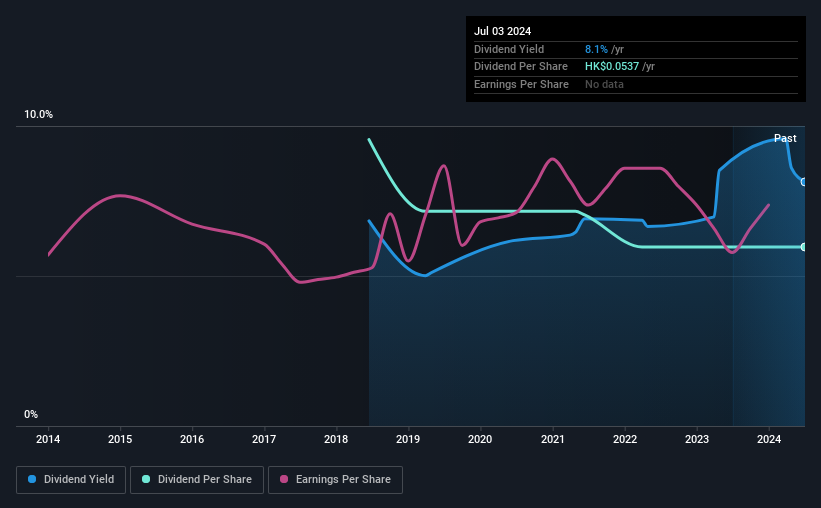821x508 pixels.
Task: Click the 2014 x-axis label
Action: pos(48,439)
